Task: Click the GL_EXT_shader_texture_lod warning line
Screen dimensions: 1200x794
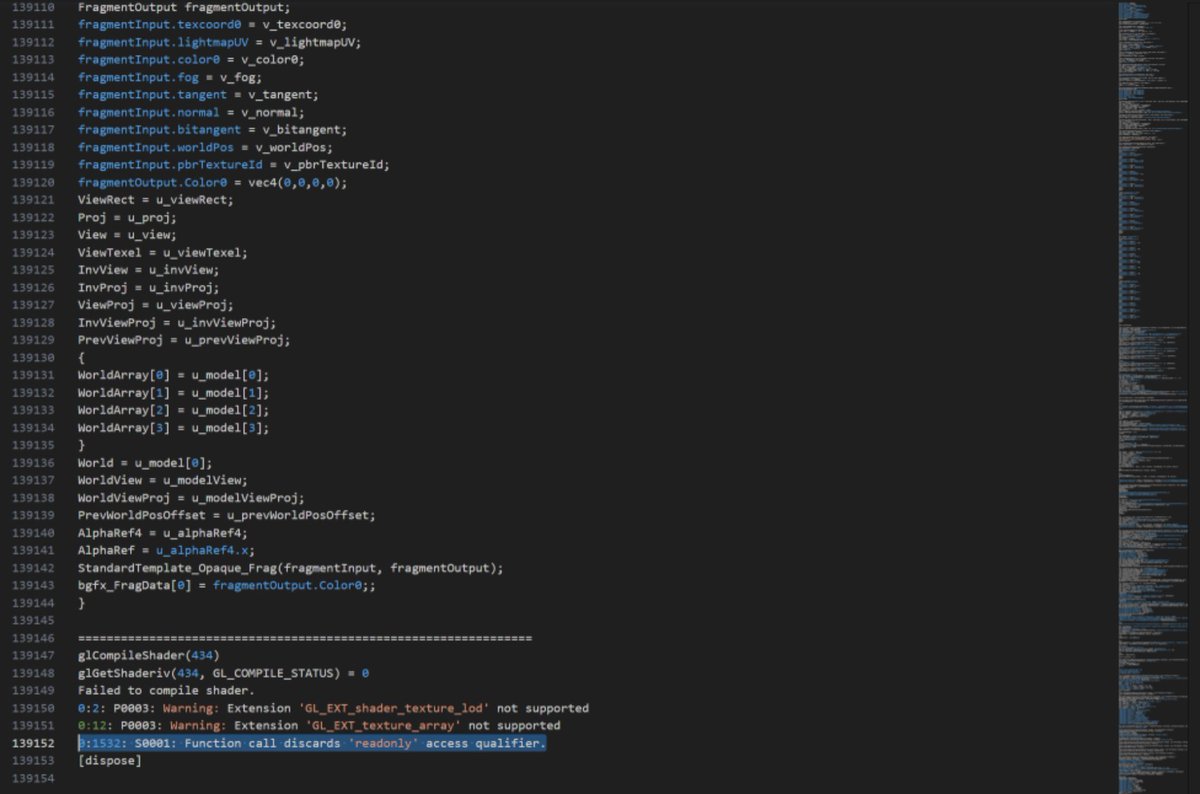Action: (333, 708)
